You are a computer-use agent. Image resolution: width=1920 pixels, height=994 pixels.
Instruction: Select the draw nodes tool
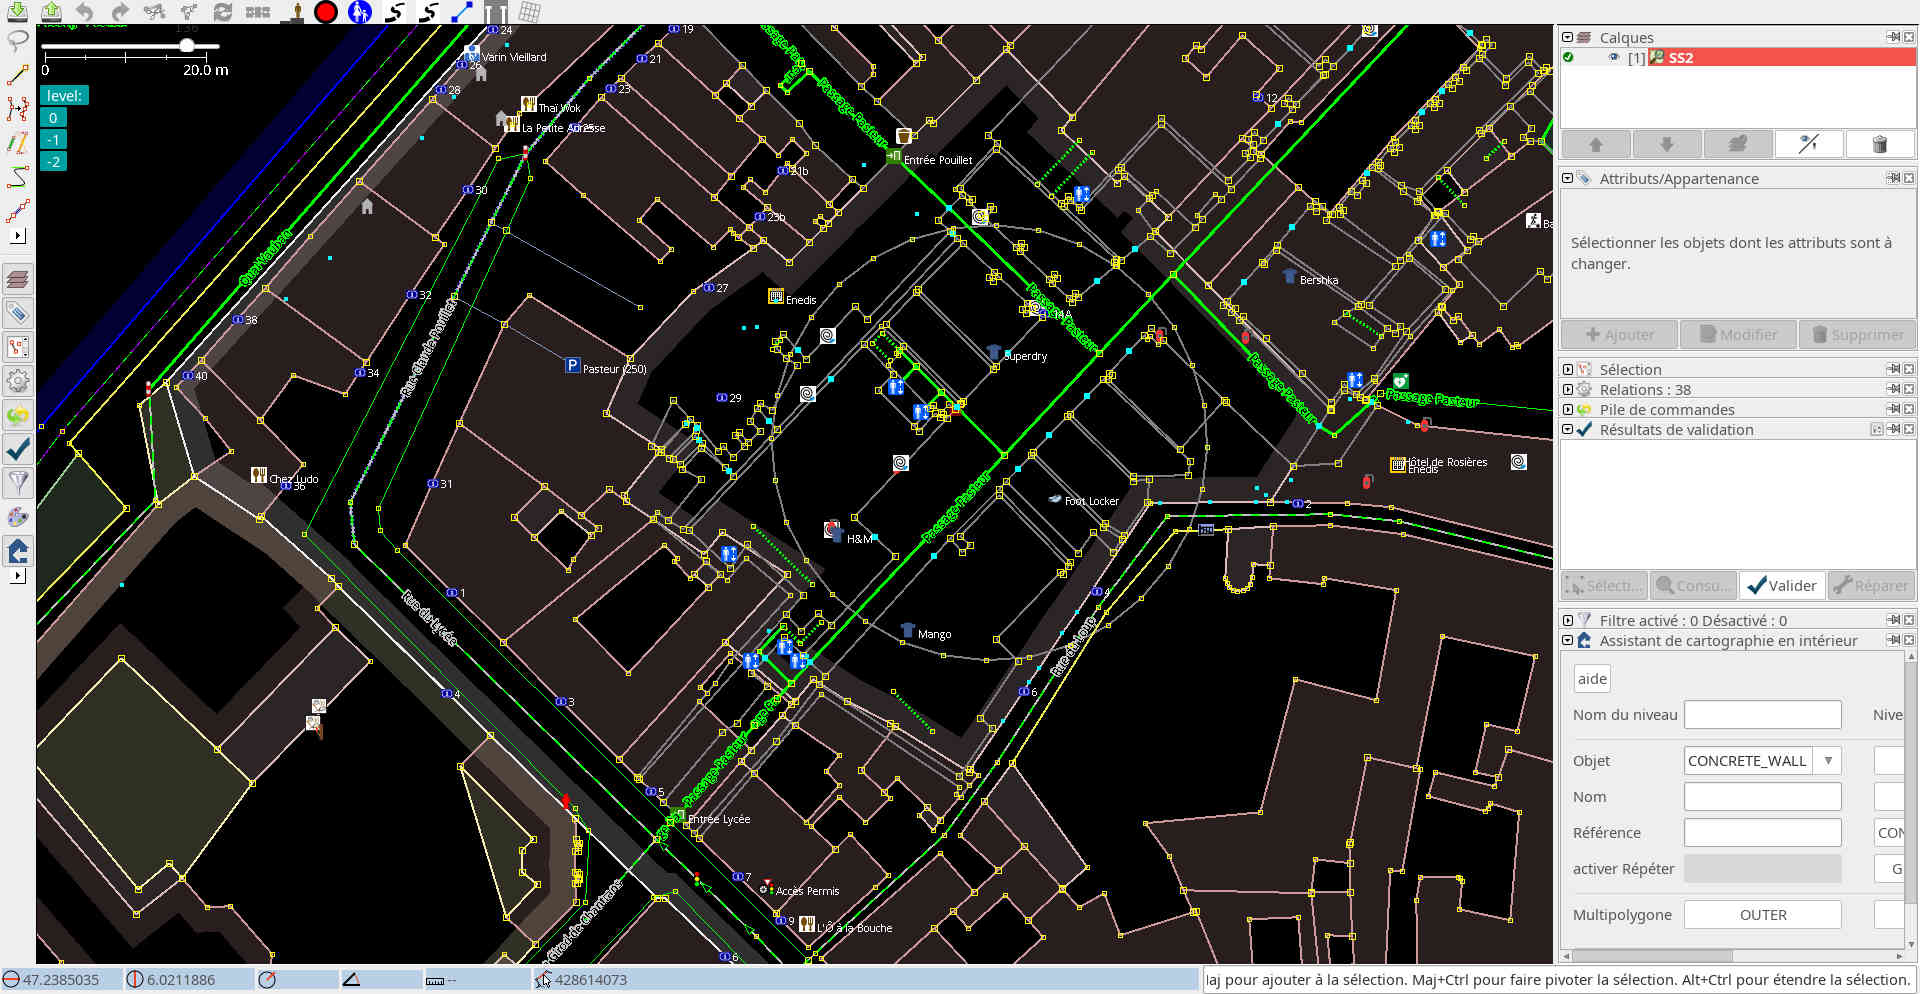(x=17, y=75)
